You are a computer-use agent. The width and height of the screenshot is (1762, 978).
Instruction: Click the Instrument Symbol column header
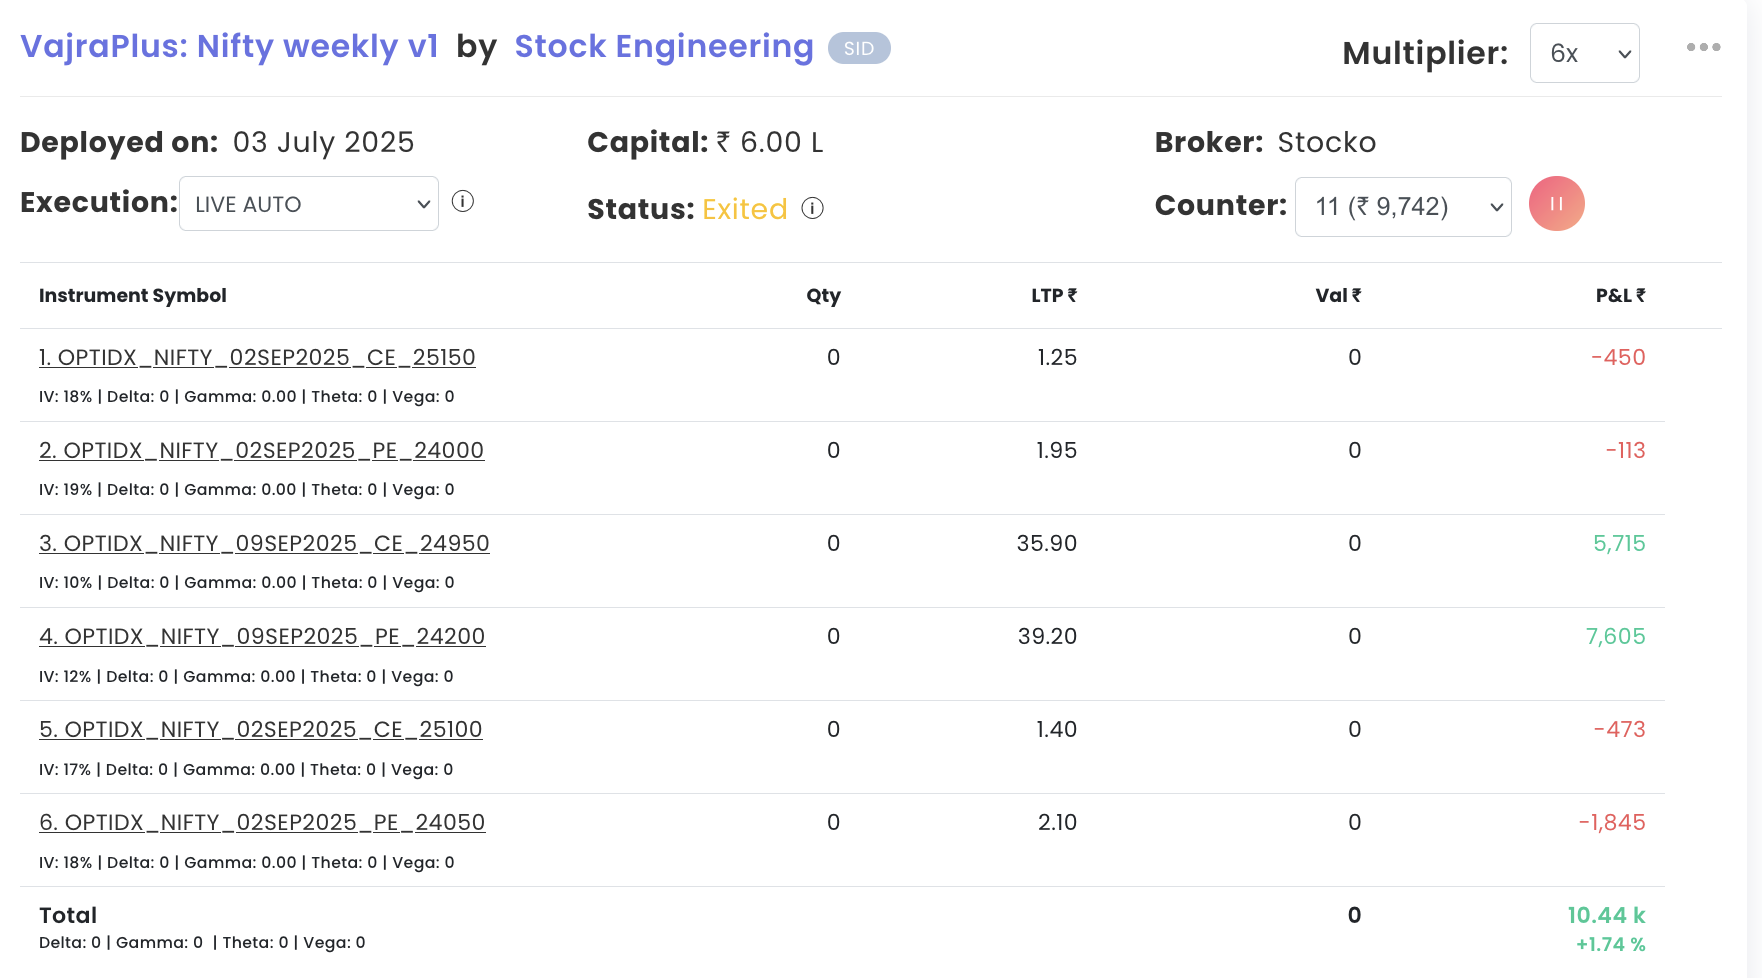pyautogui.click(x=133, y=295)
